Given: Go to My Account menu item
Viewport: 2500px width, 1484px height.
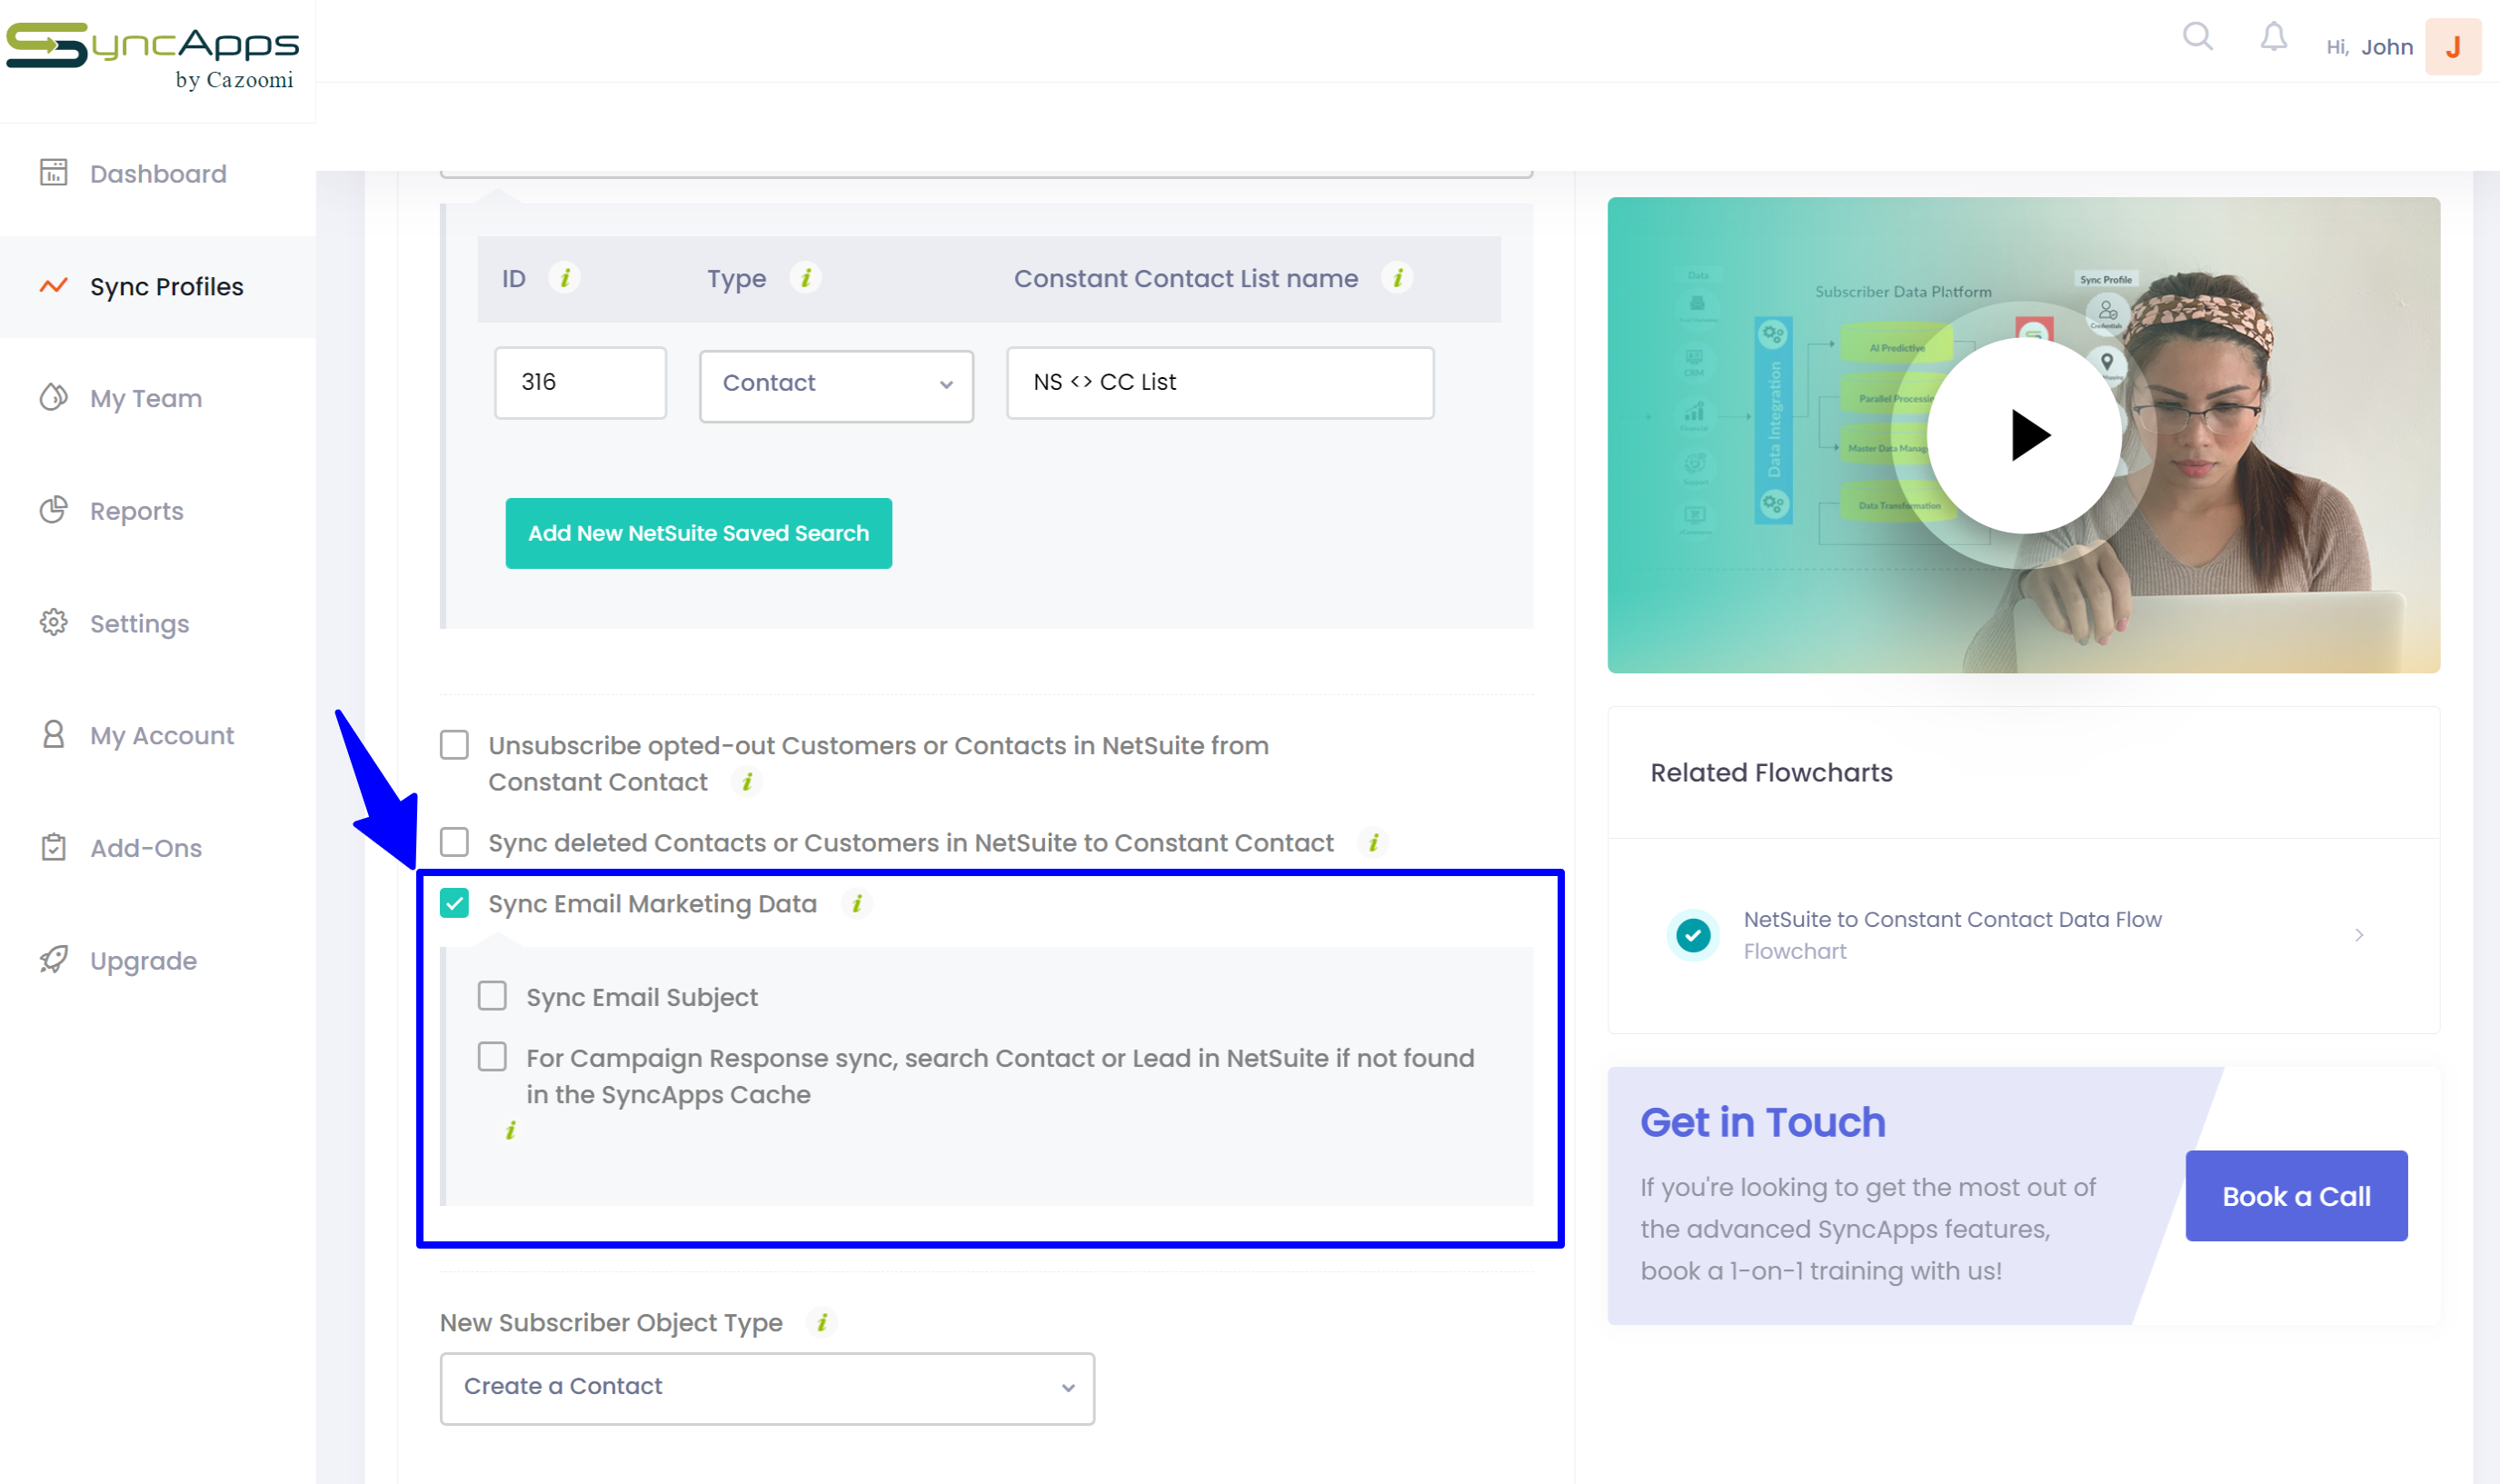Looking at the screenshot, I should click(158, 735).
